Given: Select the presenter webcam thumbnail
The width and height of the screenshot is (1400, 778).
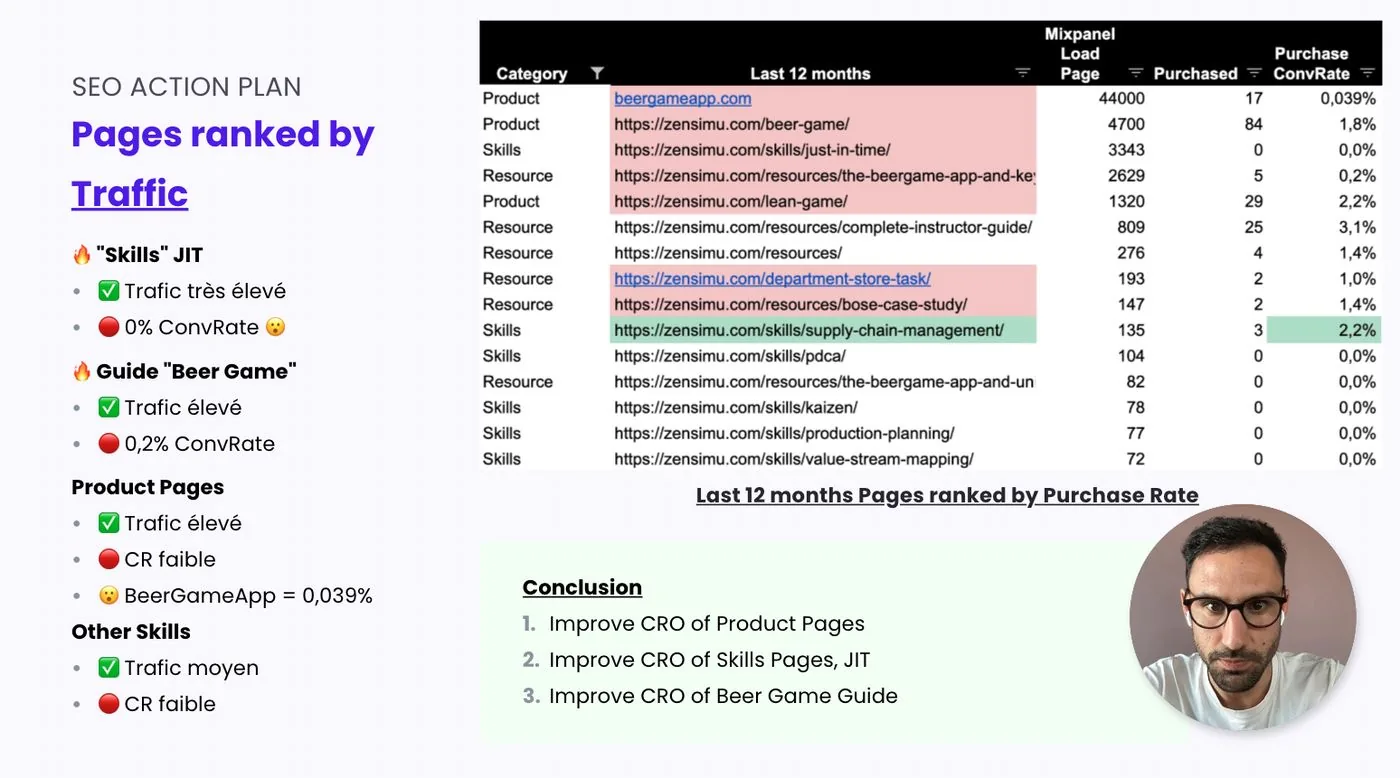Looking at the screenshot, I should tap(1242, 617).
